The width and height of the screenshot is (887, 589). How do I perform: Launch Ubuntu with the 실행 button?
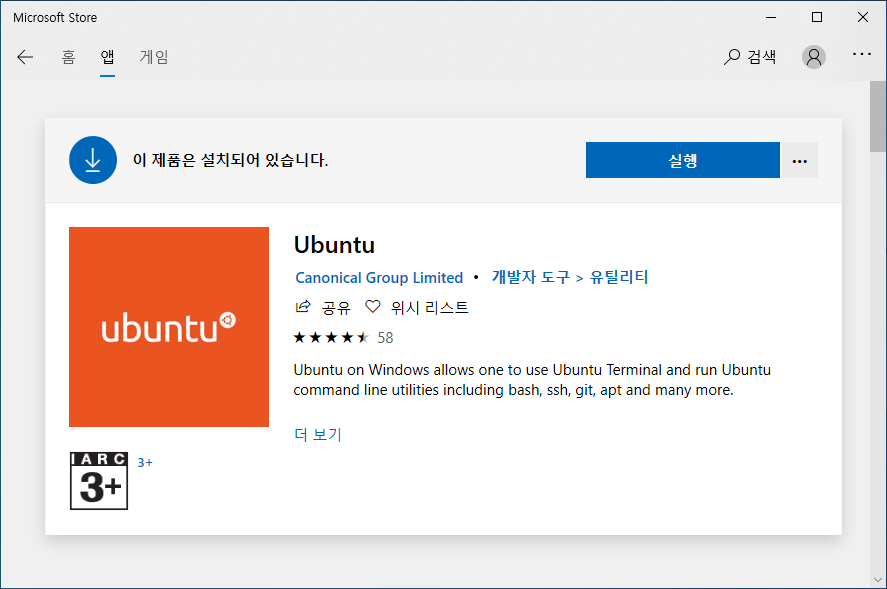tap(683, 160)
